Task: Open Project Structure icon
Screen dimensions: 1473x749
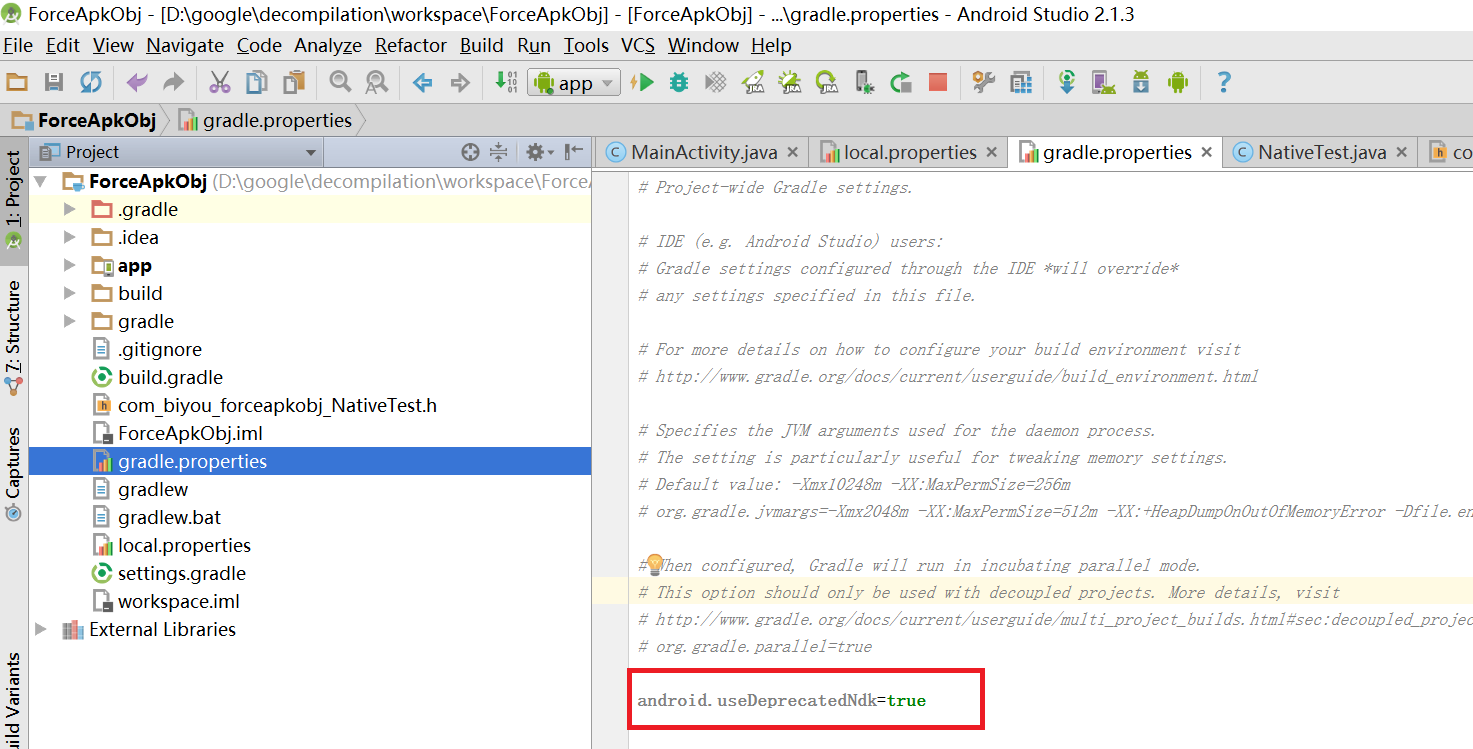Action: [x=1021, y=82]
